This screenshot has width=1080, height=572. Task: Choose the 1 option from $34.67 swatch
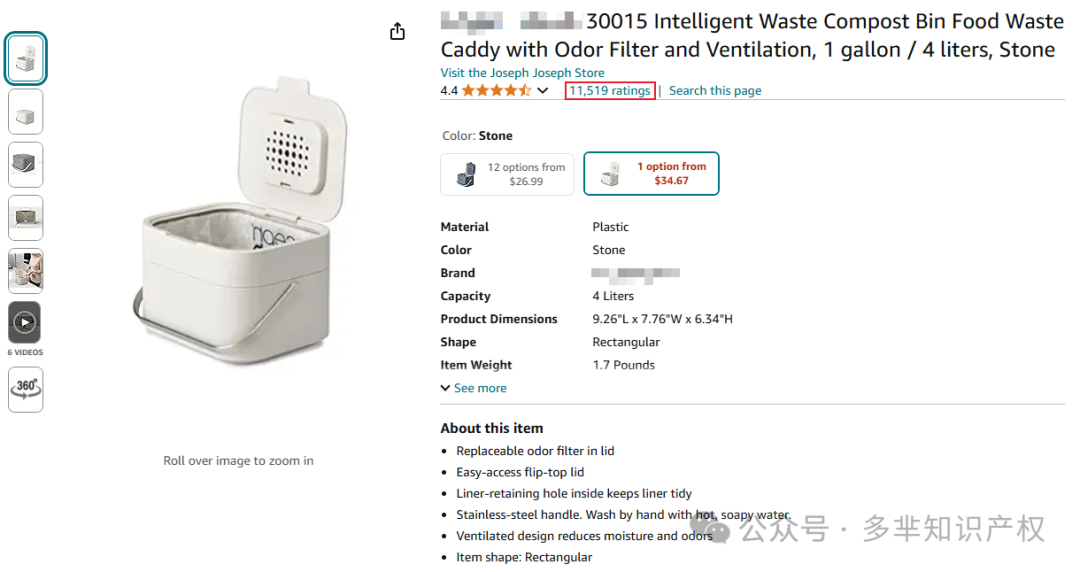651,174
